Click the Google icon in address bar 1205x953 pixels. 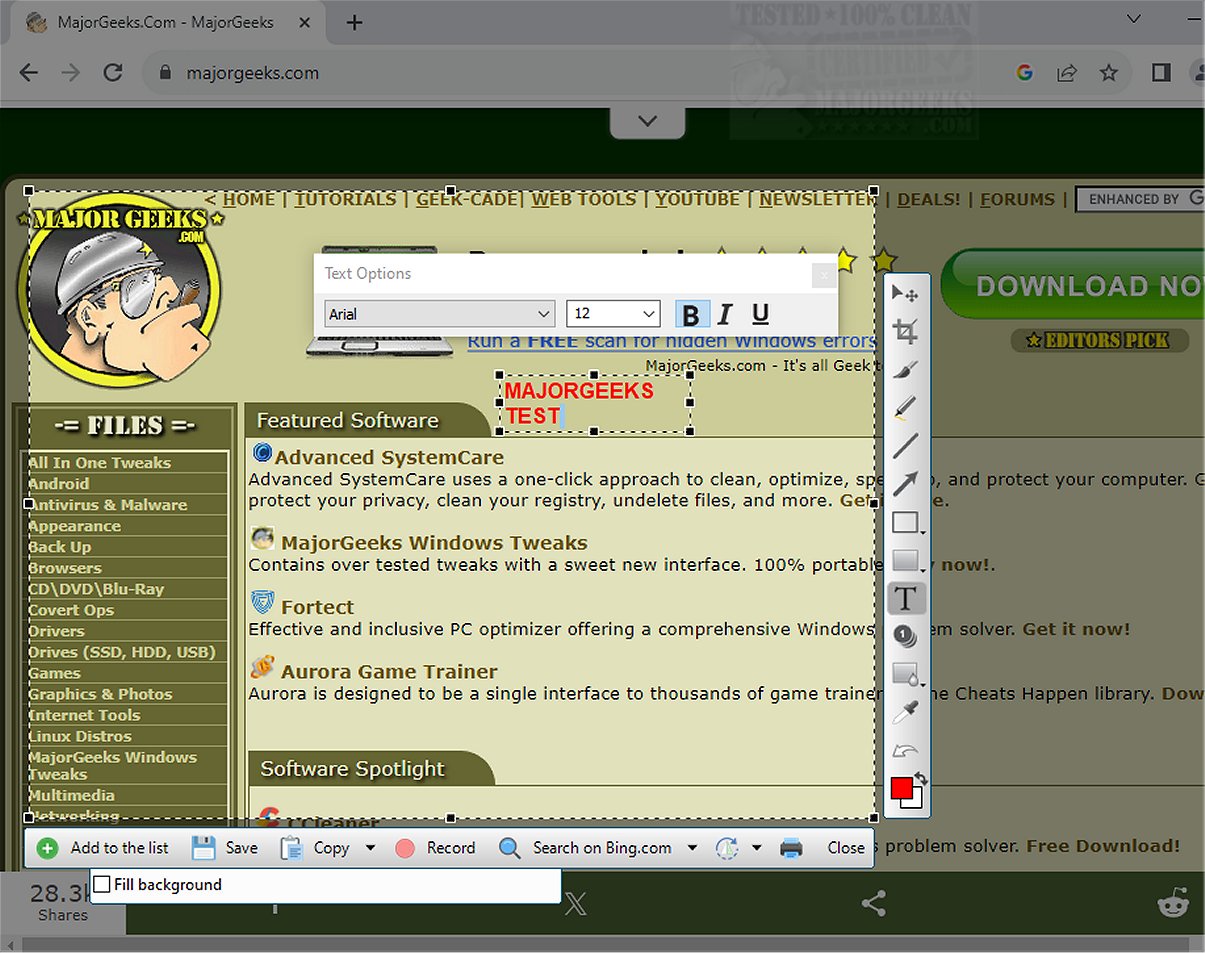[x=1024, y=72]
